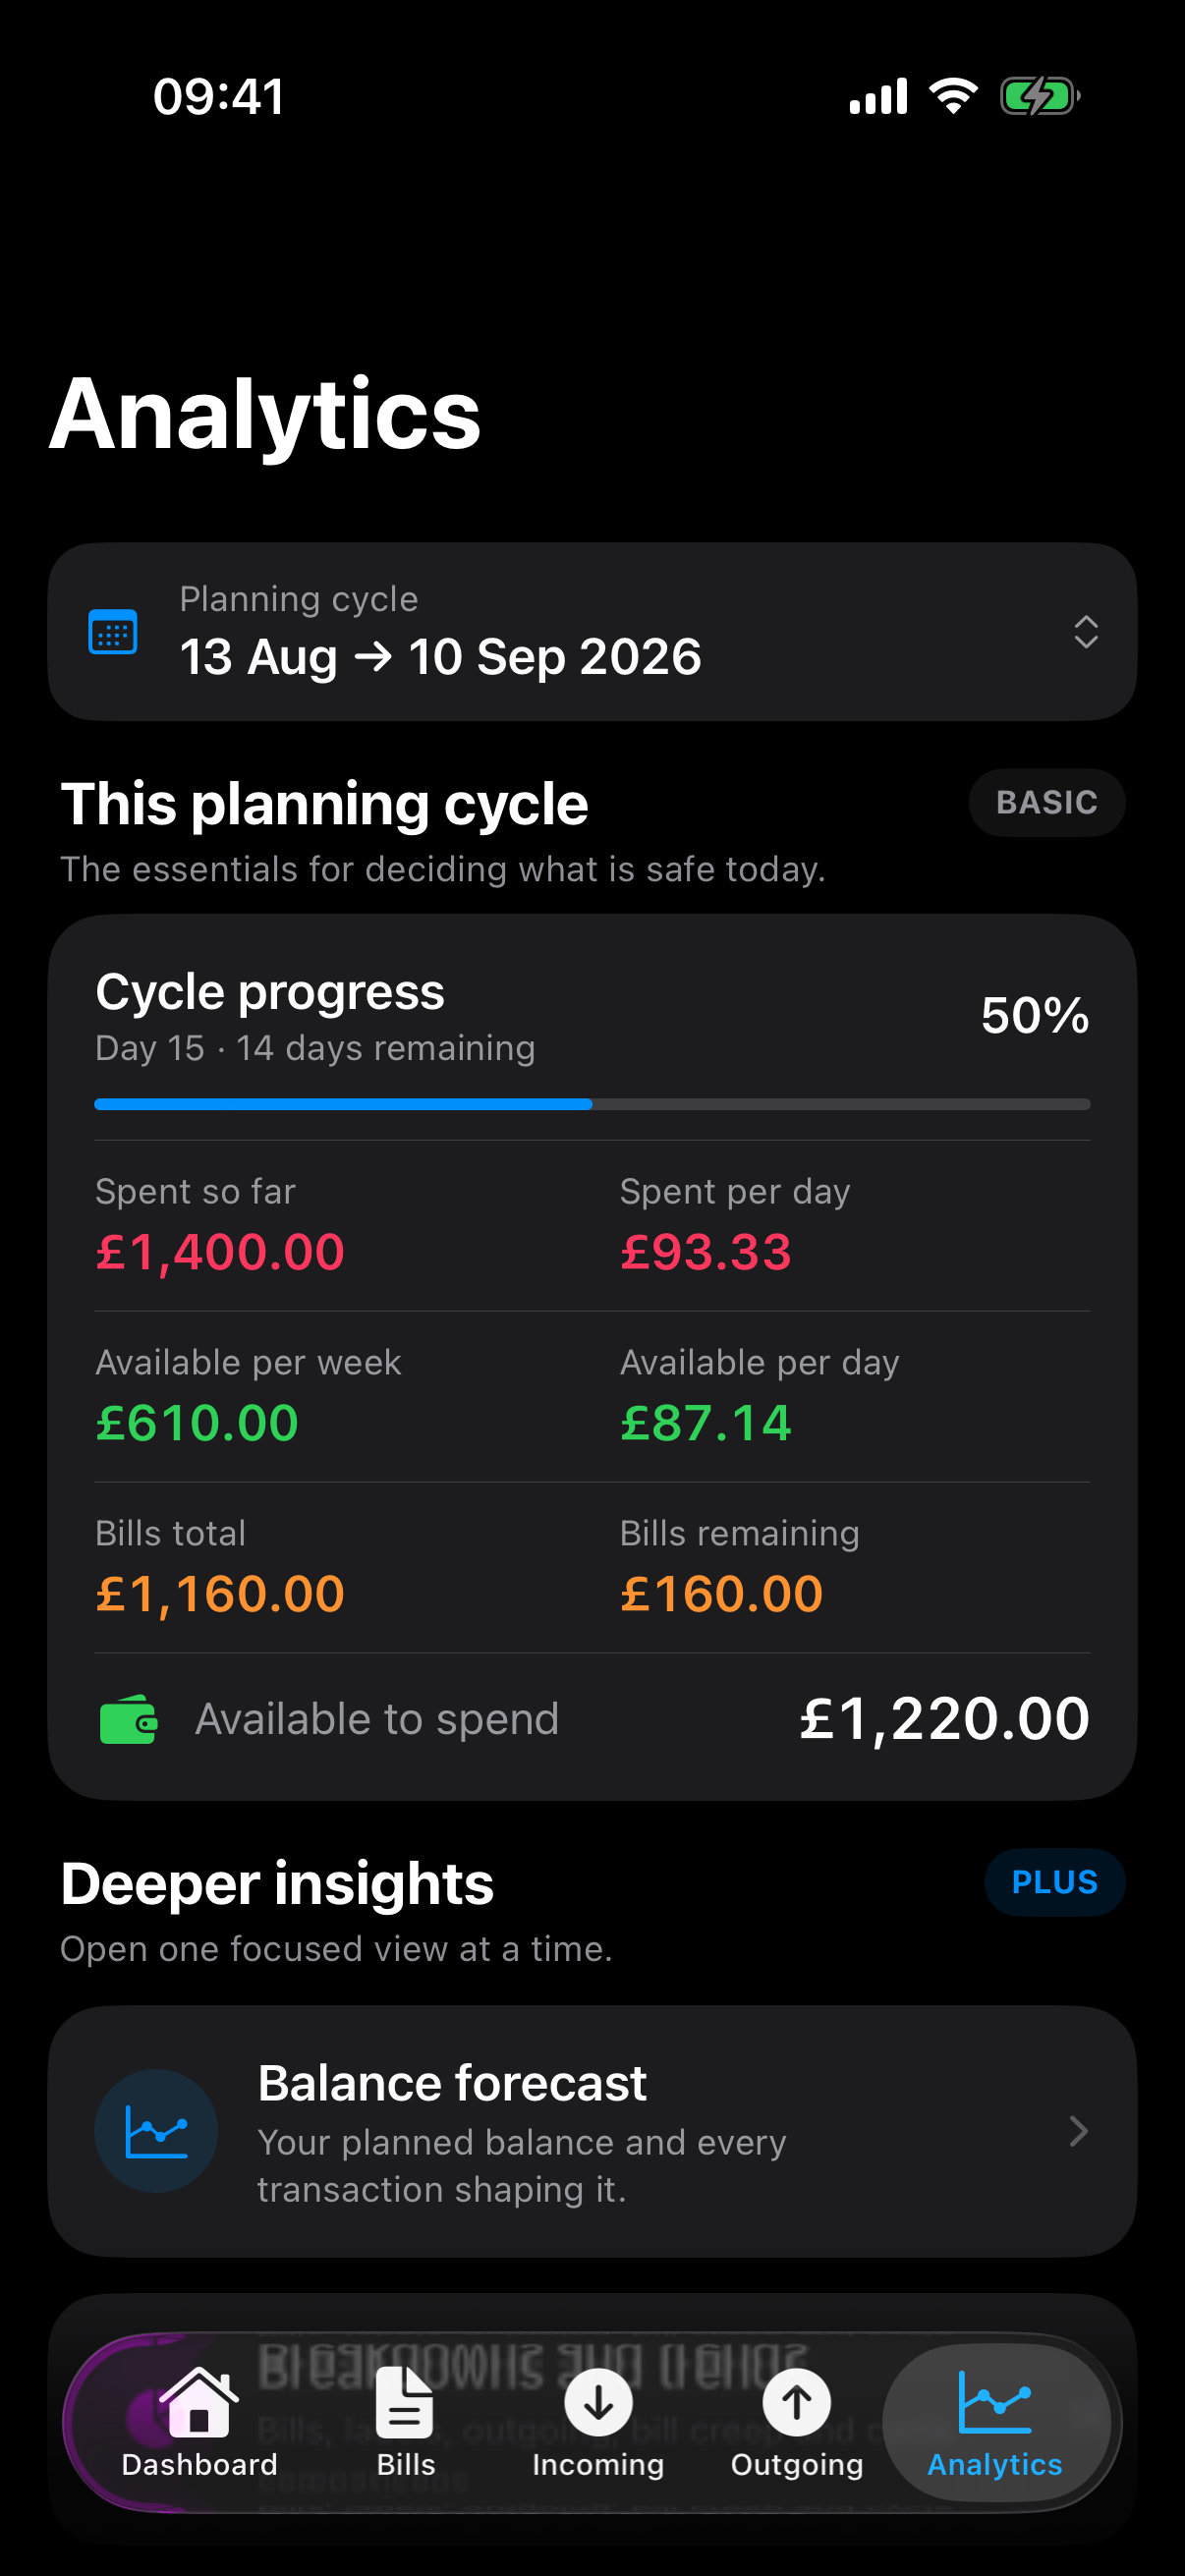Screen dimensions: 1185x2576
Task: Select the Outgoing up-arrow icon
Action: click(x=797, y=2402)
